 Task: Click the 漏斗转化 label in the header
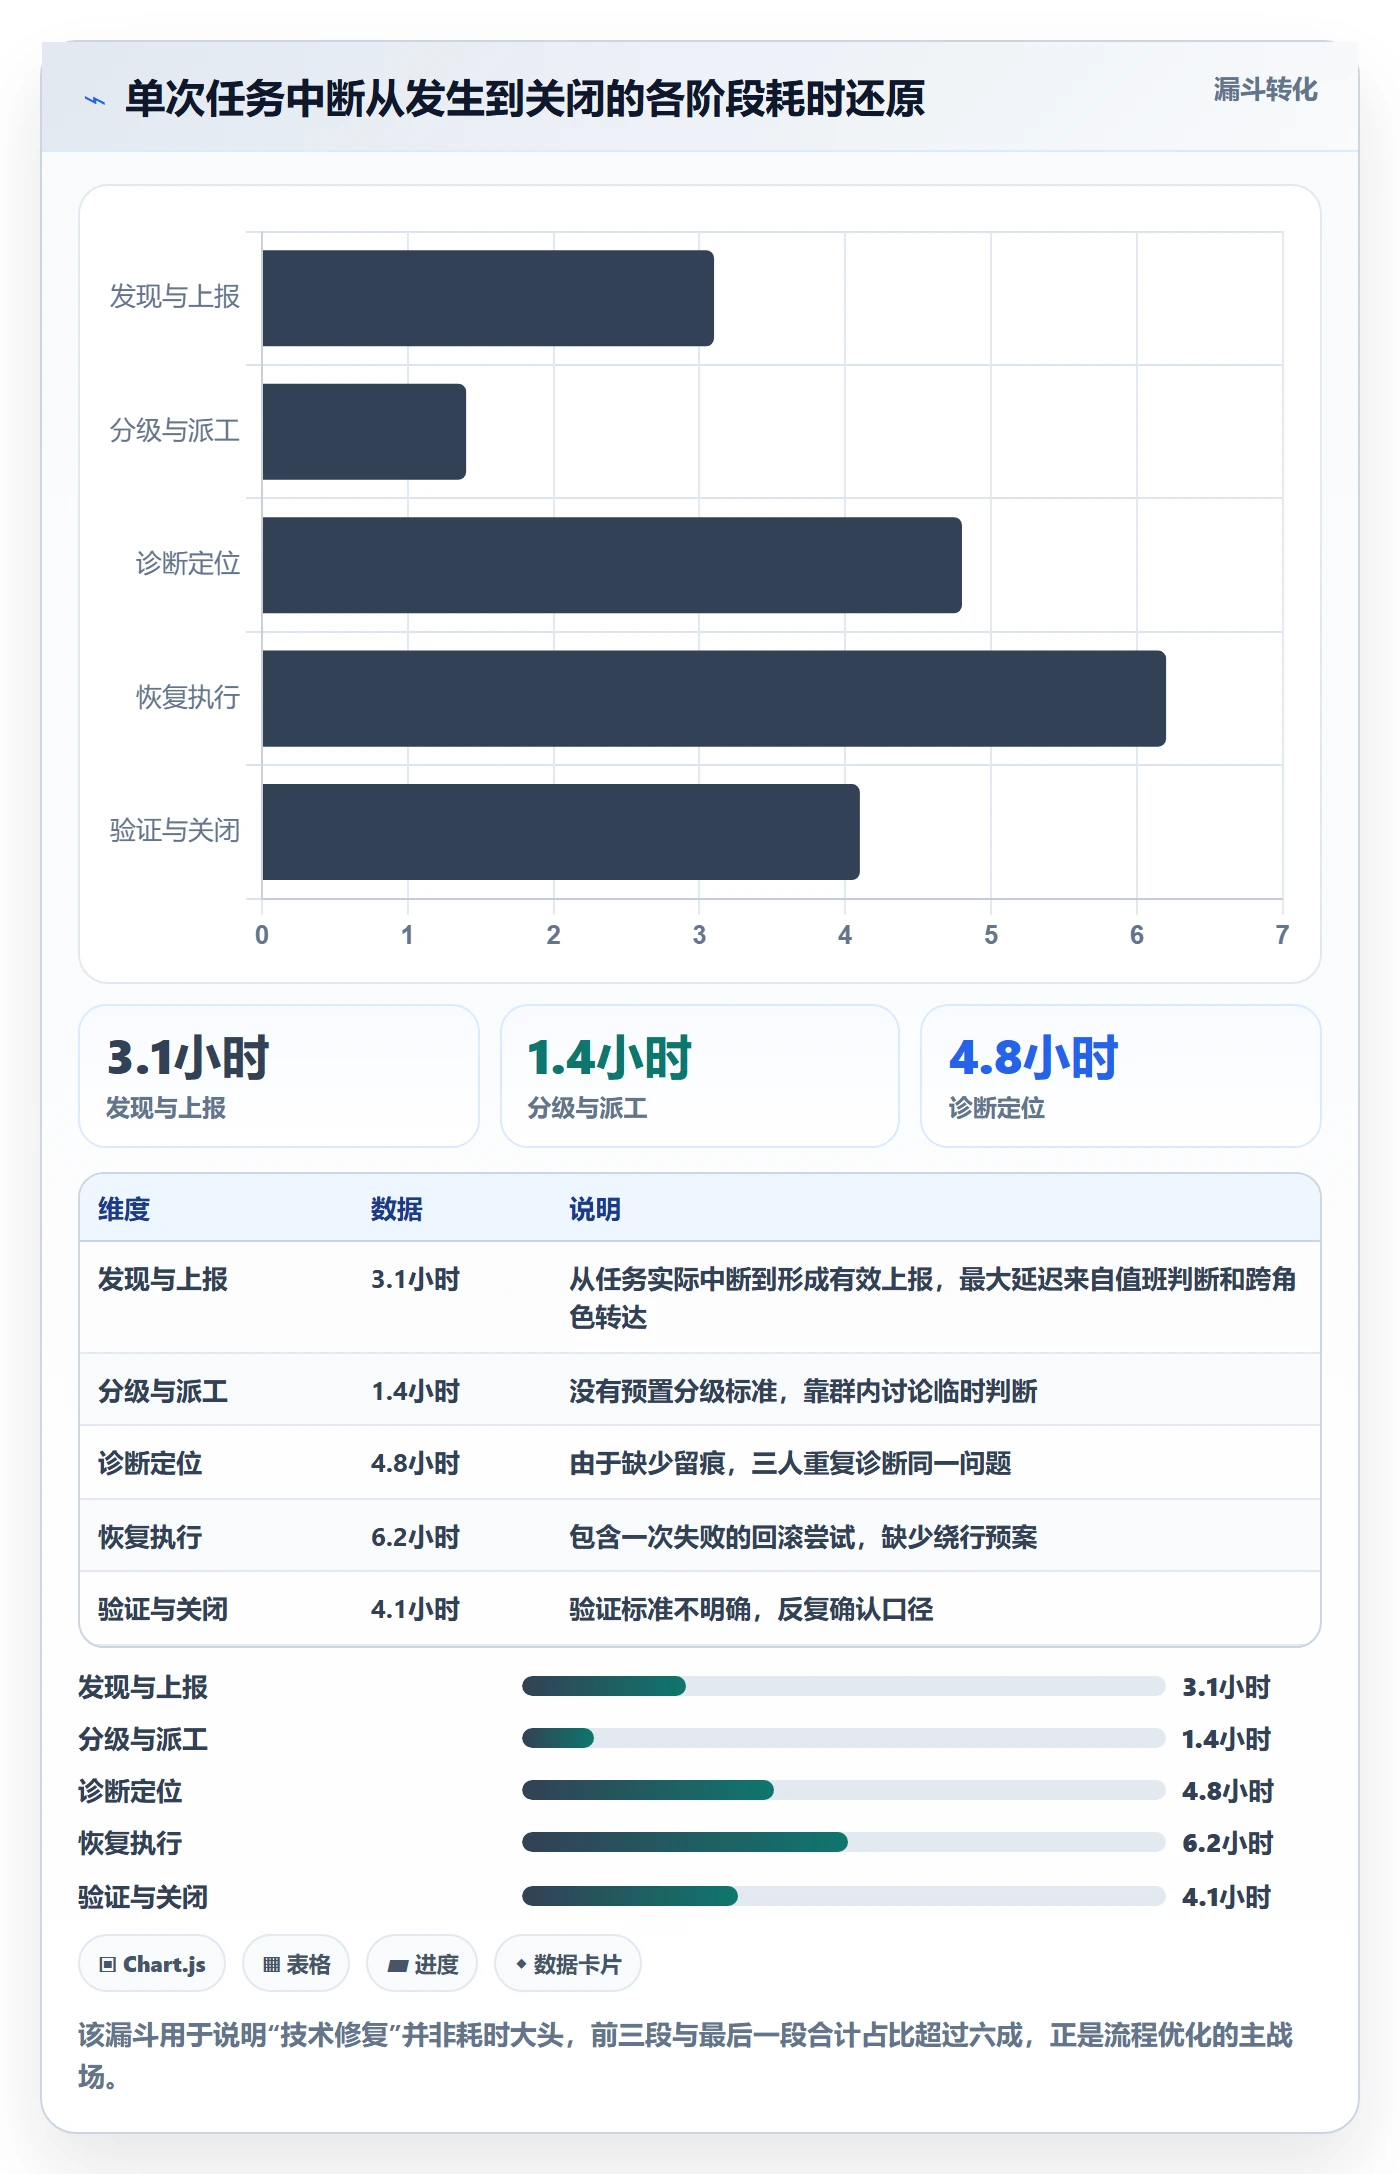point(1265,90)
